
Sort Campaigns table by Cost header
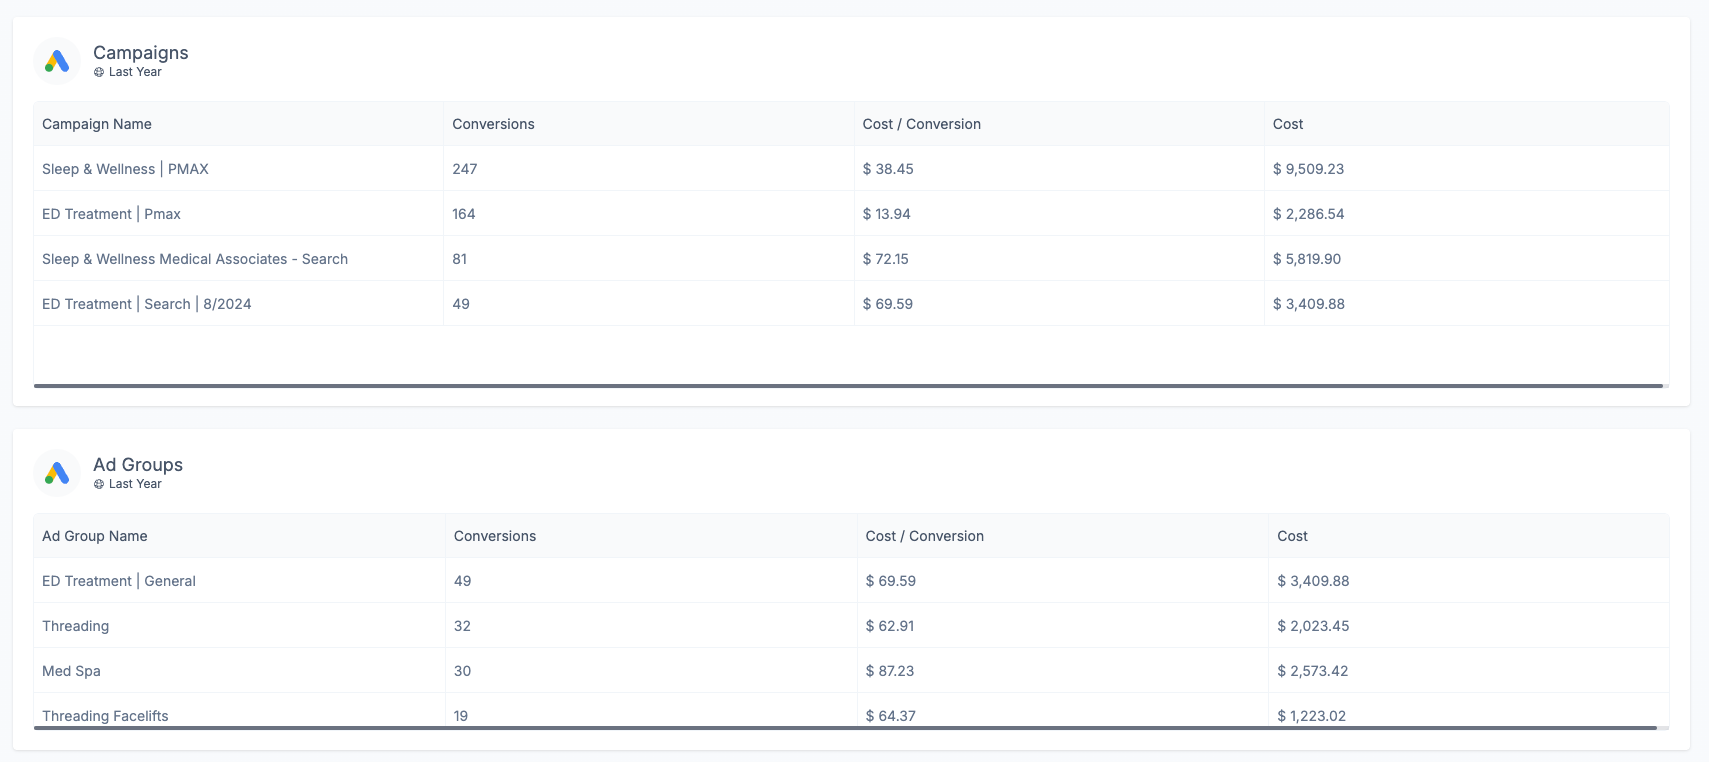[x=1288, y=124]
